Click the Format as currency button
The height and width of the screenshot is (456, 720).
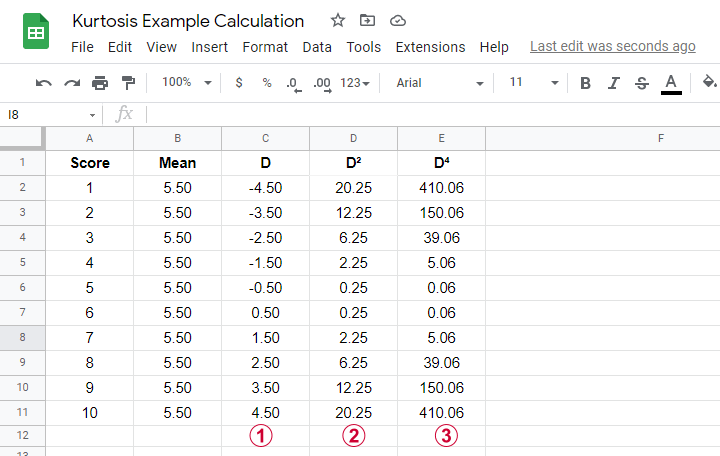pyautogui.click(x=239, y=83)
